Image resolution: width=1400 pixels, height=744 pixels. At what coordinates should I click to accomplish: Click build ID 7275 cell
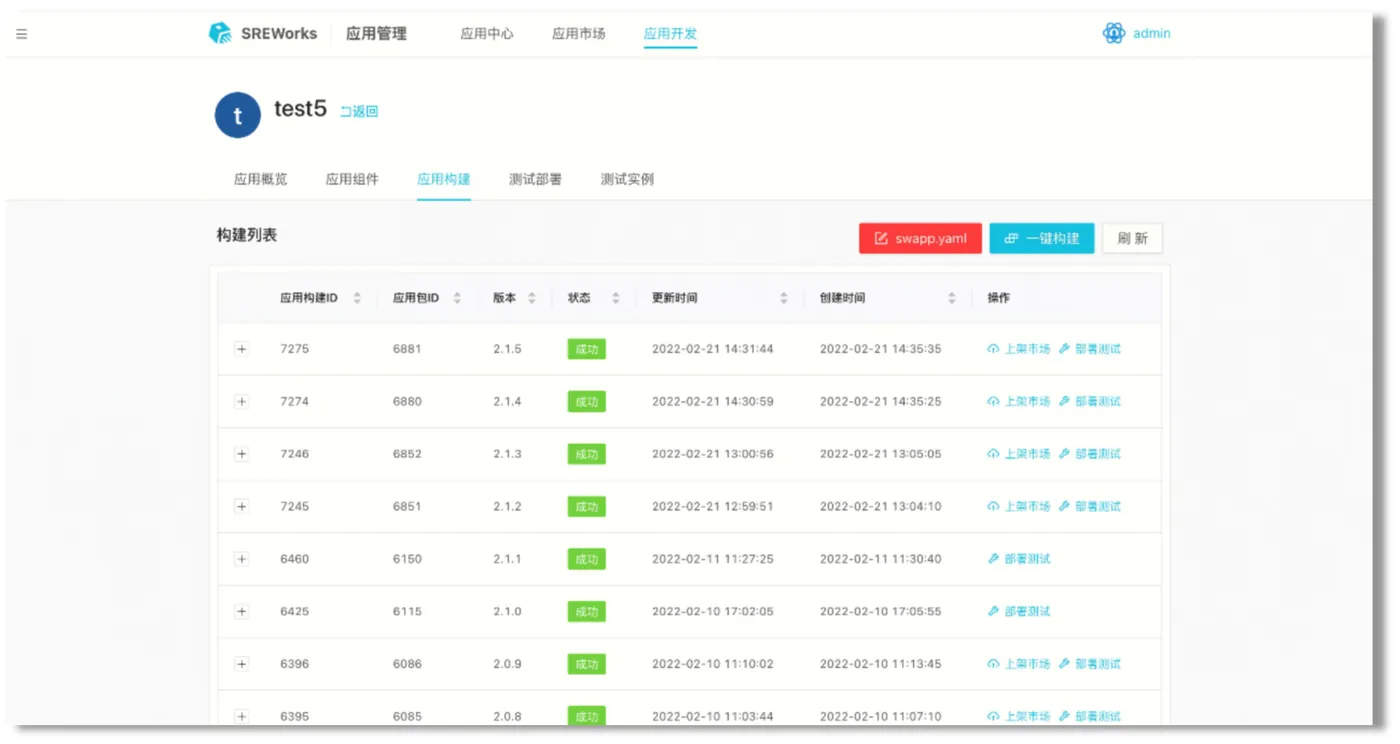[x=294, y=349]
